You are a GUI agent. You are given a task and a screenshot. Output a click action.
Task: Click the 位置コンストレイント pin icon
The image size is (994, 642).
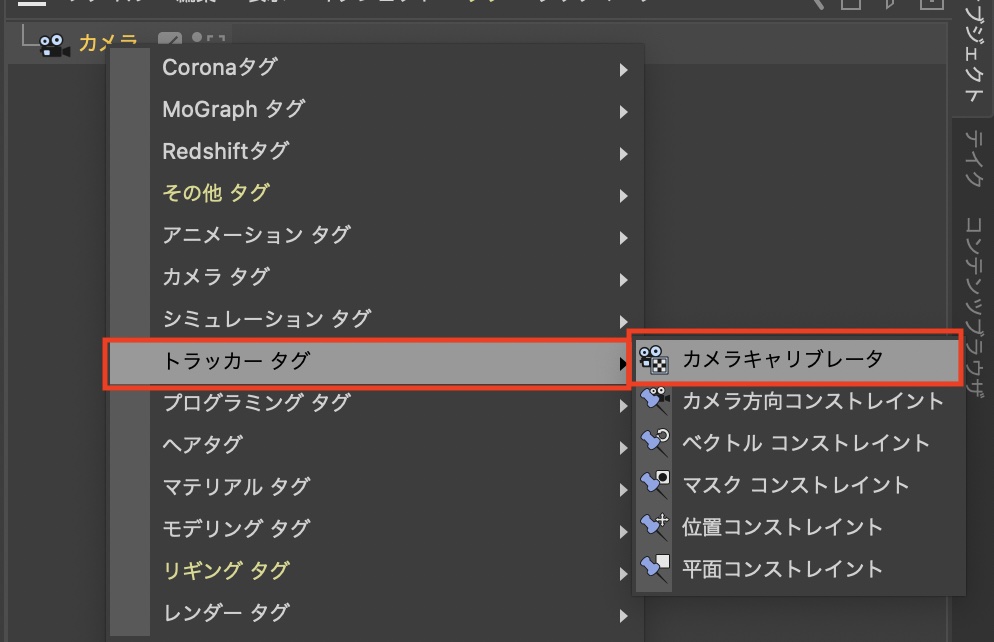(x=654, y=527)
